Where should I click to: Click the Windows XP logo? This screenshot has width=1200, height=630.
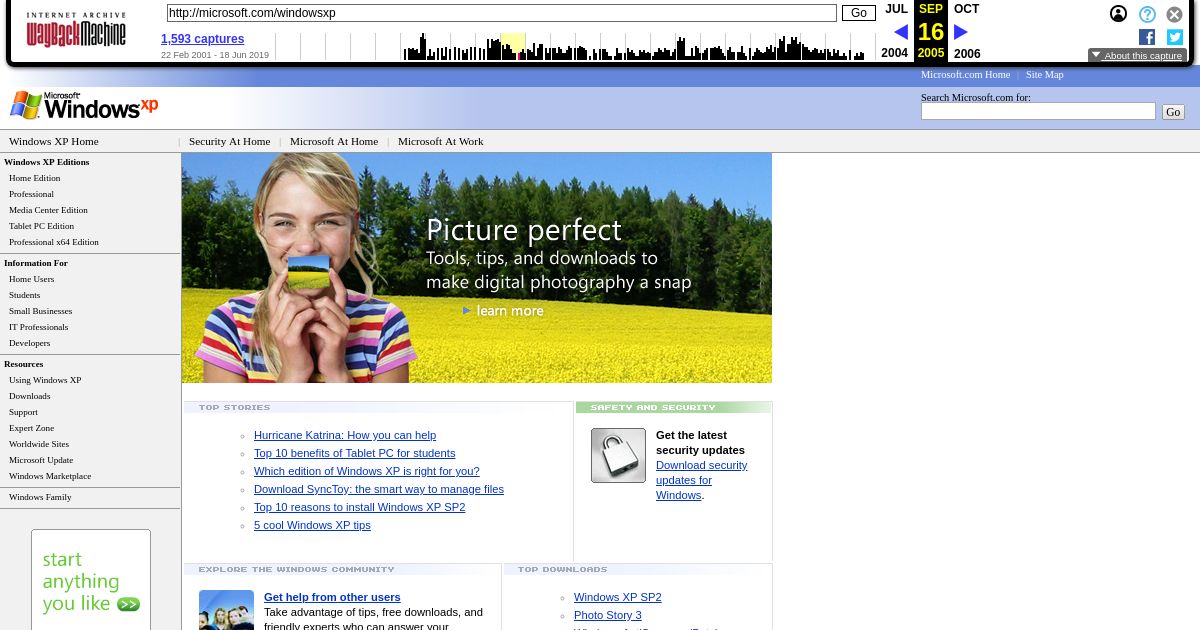[x=84, y=105]
